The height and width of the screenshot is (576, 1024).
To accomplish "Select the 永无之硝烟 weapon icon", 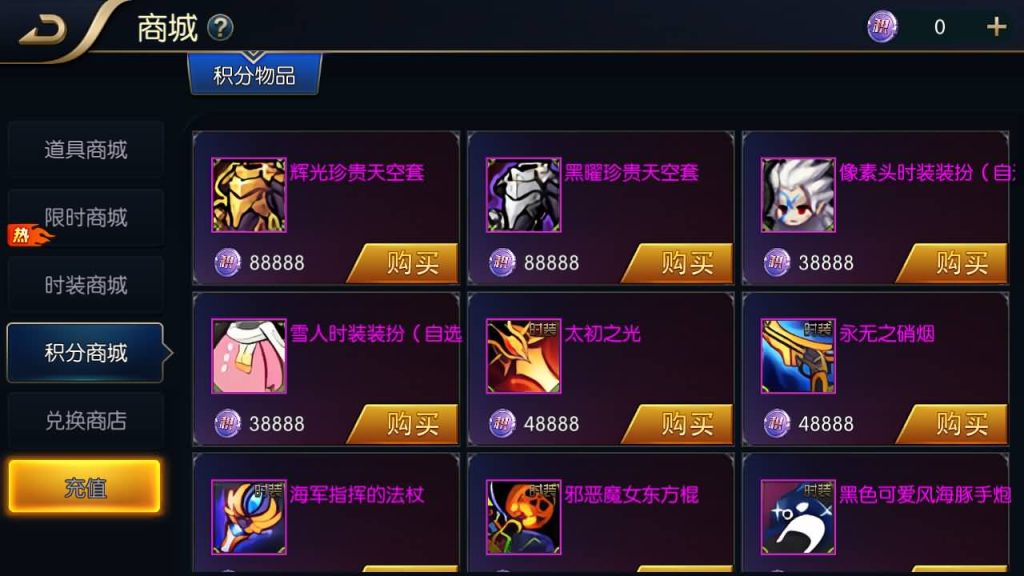I will click(798, 356).
